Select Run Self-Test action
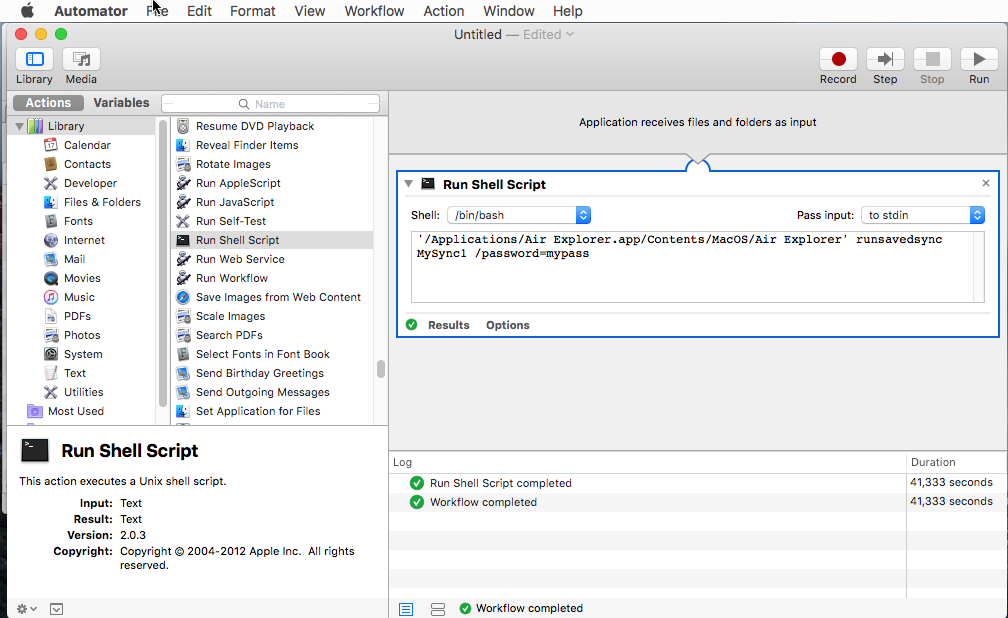Image resolution: width=1008 pixels, height=618 pixels. [230, 221]
